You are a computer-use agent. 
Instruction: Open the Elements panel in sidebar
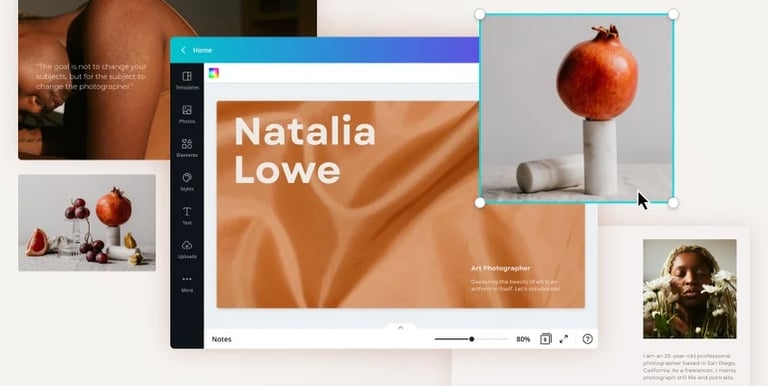187,148
